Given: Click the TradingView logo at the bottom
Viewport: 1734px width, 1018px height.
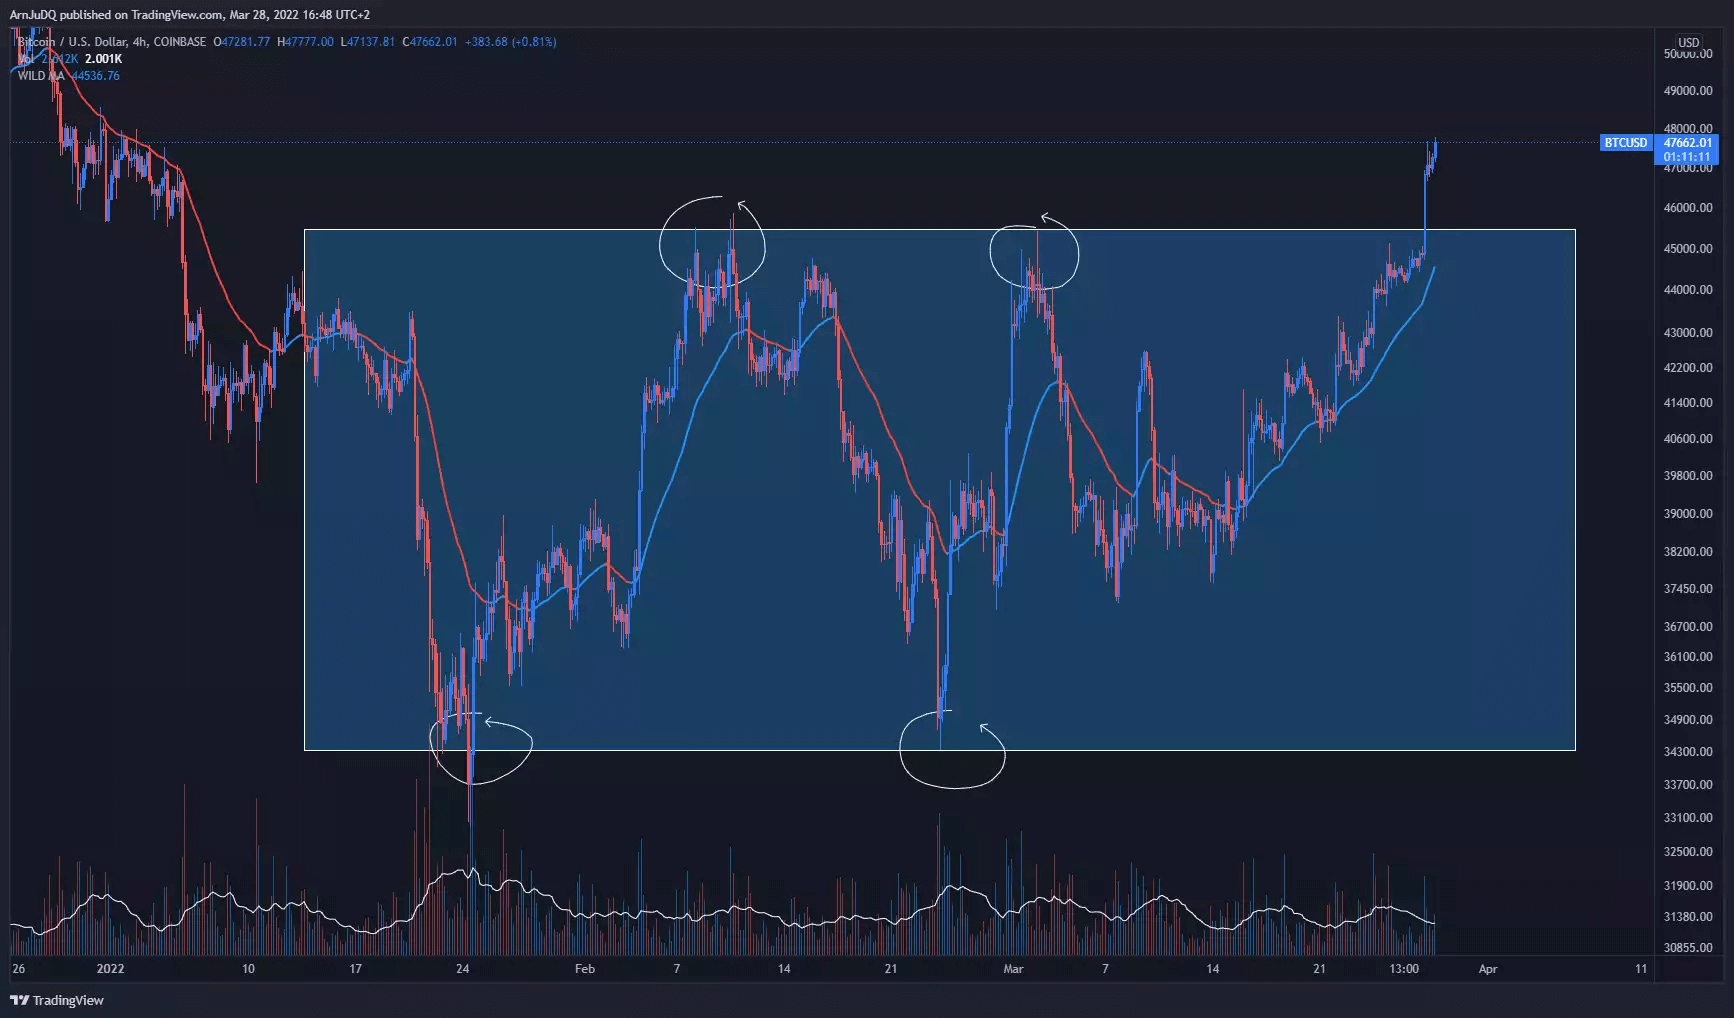Looking at the screenshot, I should [x=57, y=1000].
